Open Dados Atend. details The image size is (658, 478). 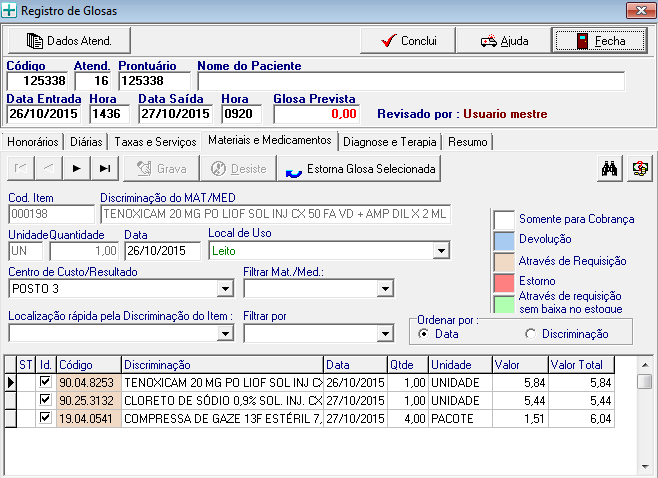[x=69, y=41]
